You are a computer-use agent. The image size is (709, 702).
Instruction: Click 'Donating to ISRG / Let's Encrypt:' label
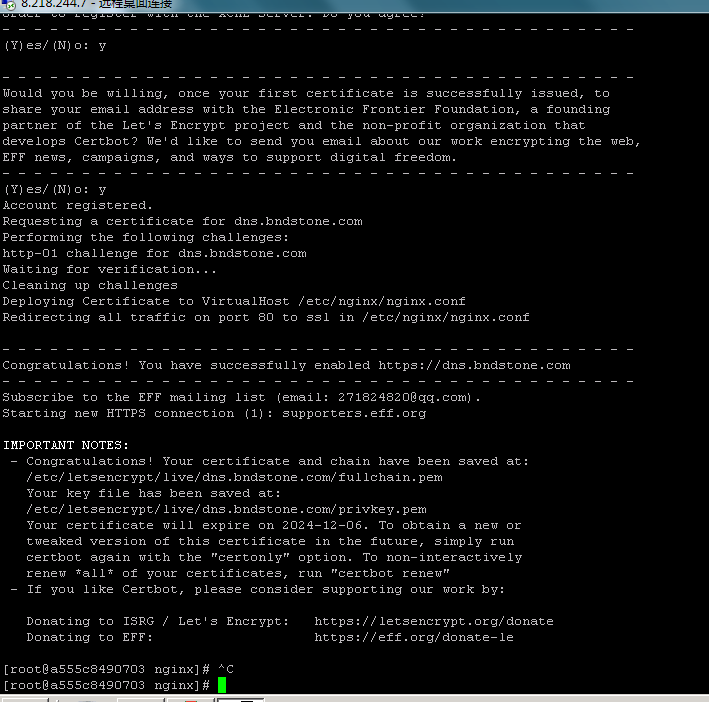tap(157, 622)
